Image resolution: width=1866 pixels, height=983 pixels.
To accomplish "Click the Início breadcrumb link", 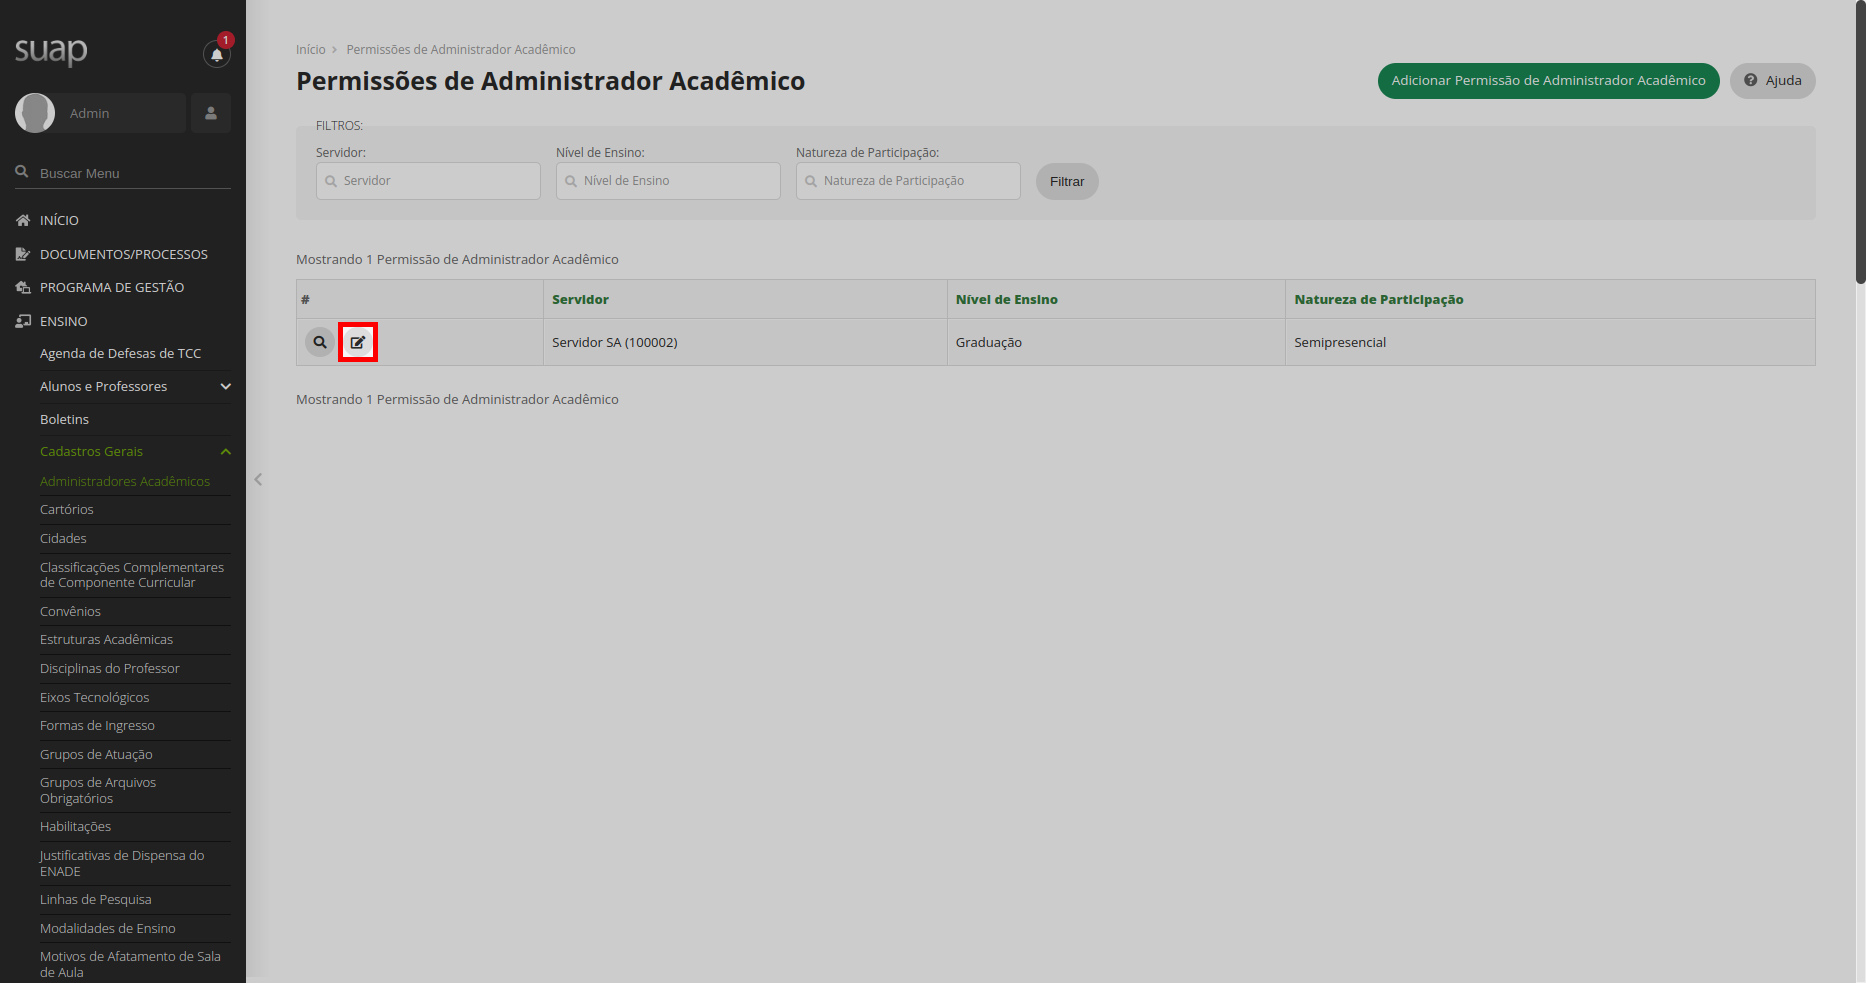I will [310, 49].
